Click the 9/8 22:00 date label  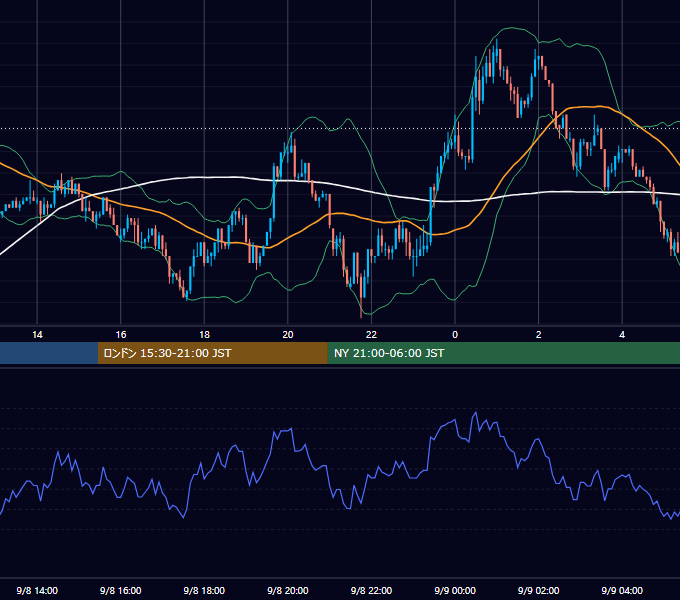tap(371, 590)
